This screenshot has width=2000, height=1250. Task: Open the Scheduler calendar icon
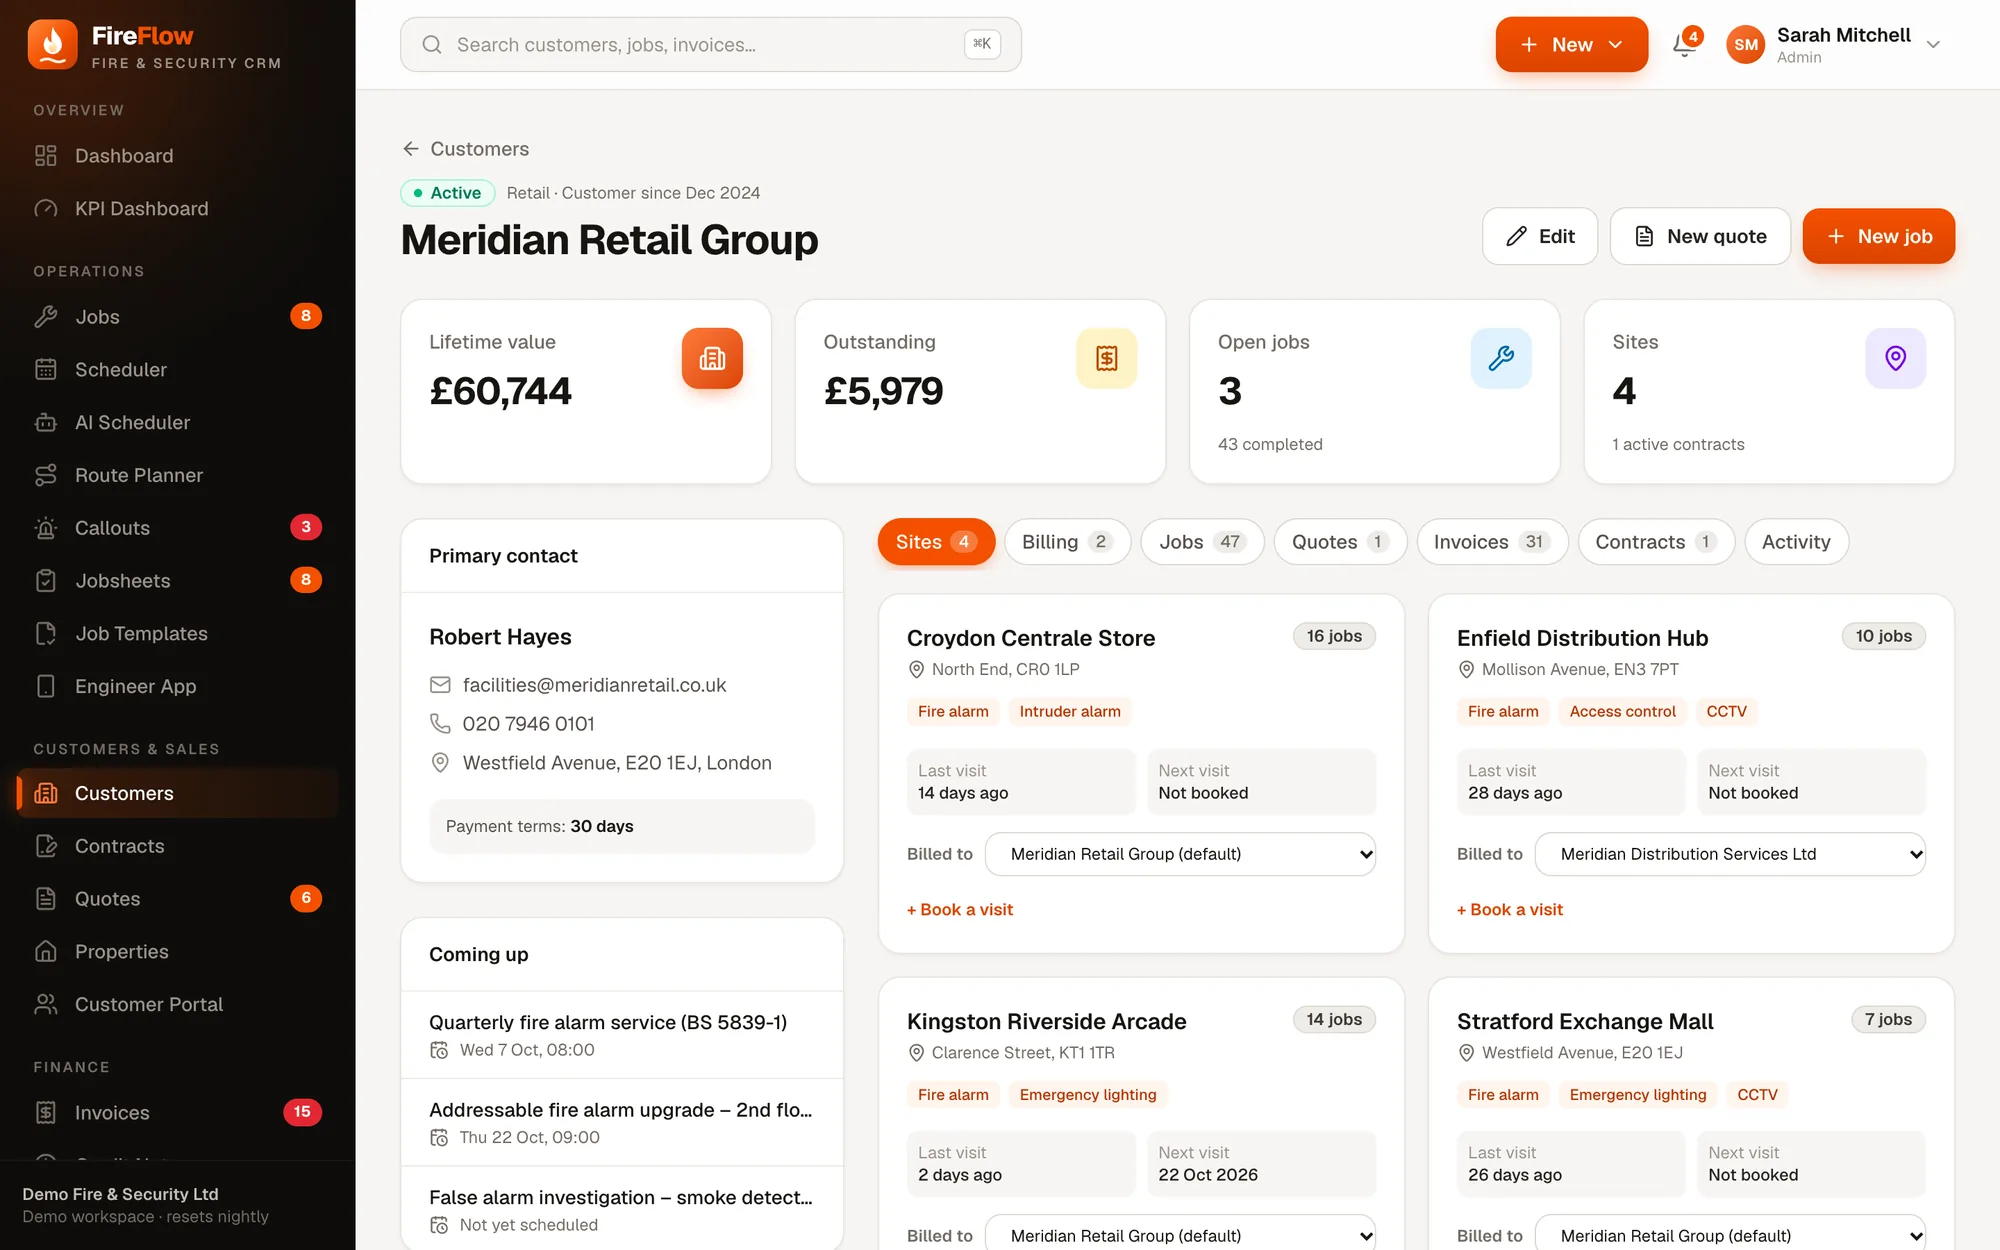tap(46, 370)
